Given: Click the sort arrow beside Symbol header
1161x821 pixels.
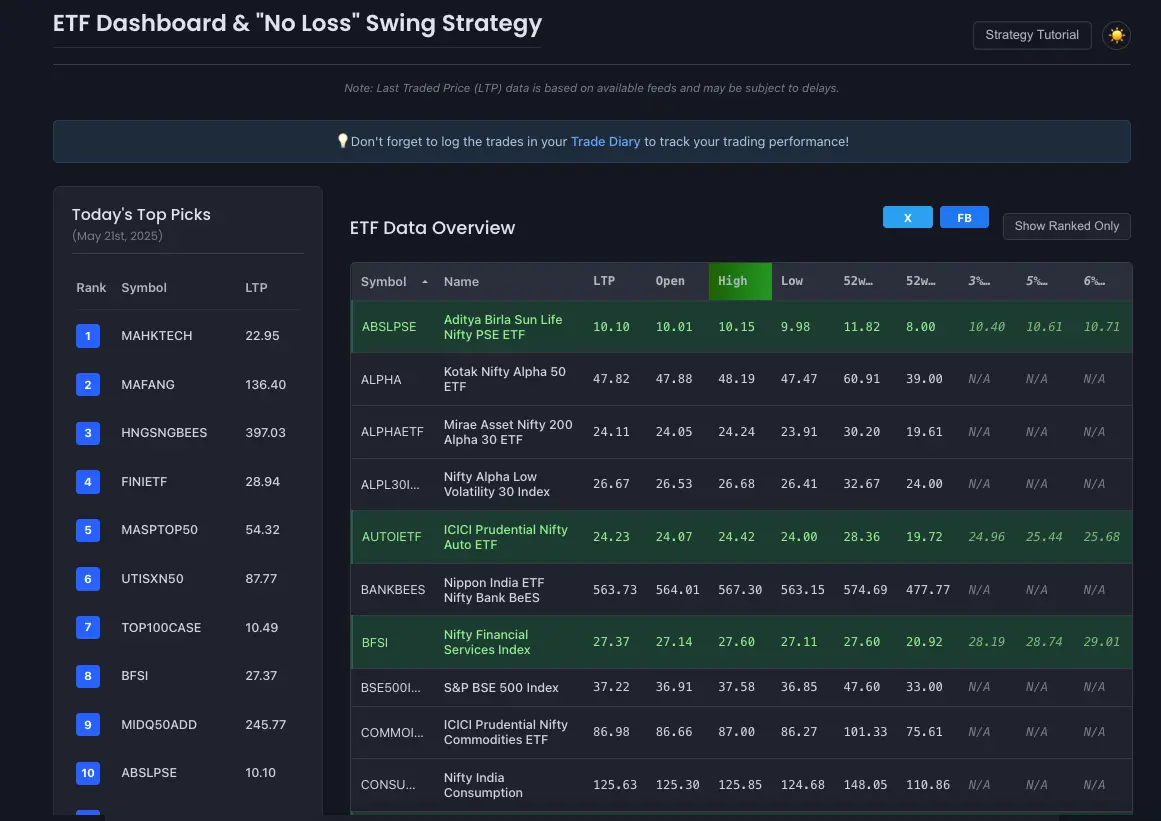Looking at the screenshot, I should [424, 282].
